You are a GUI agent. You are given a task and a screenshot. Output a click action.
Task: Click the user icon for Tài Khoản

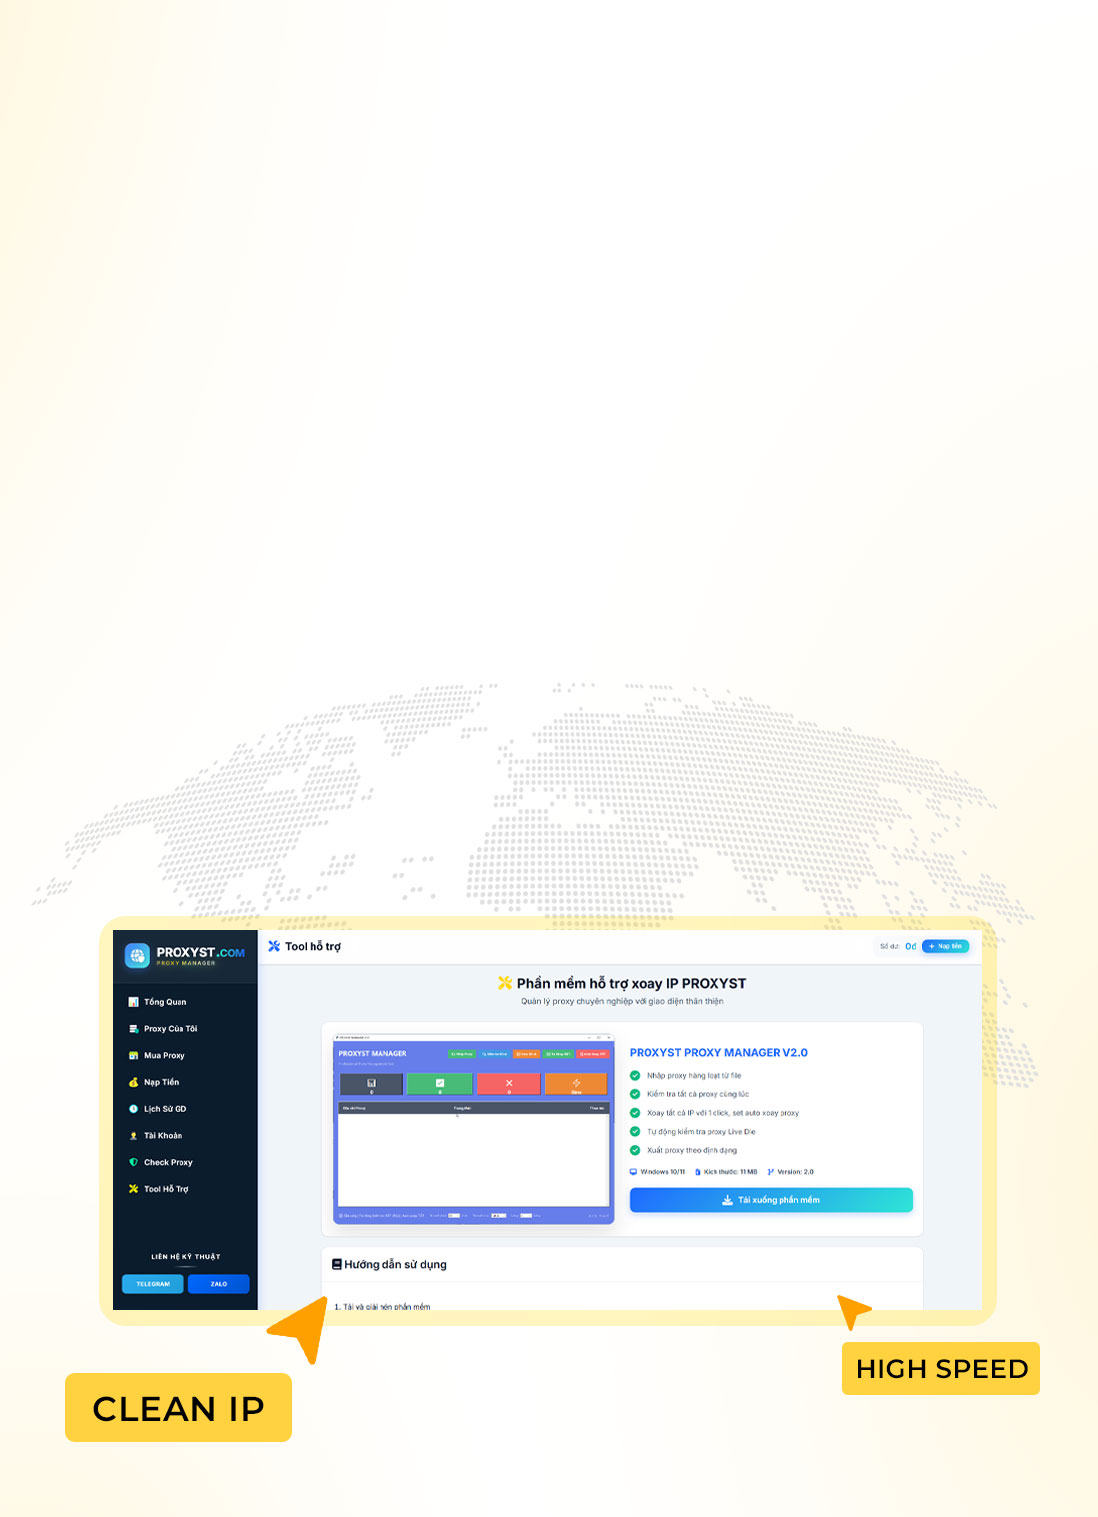(x=133, y=1136)
